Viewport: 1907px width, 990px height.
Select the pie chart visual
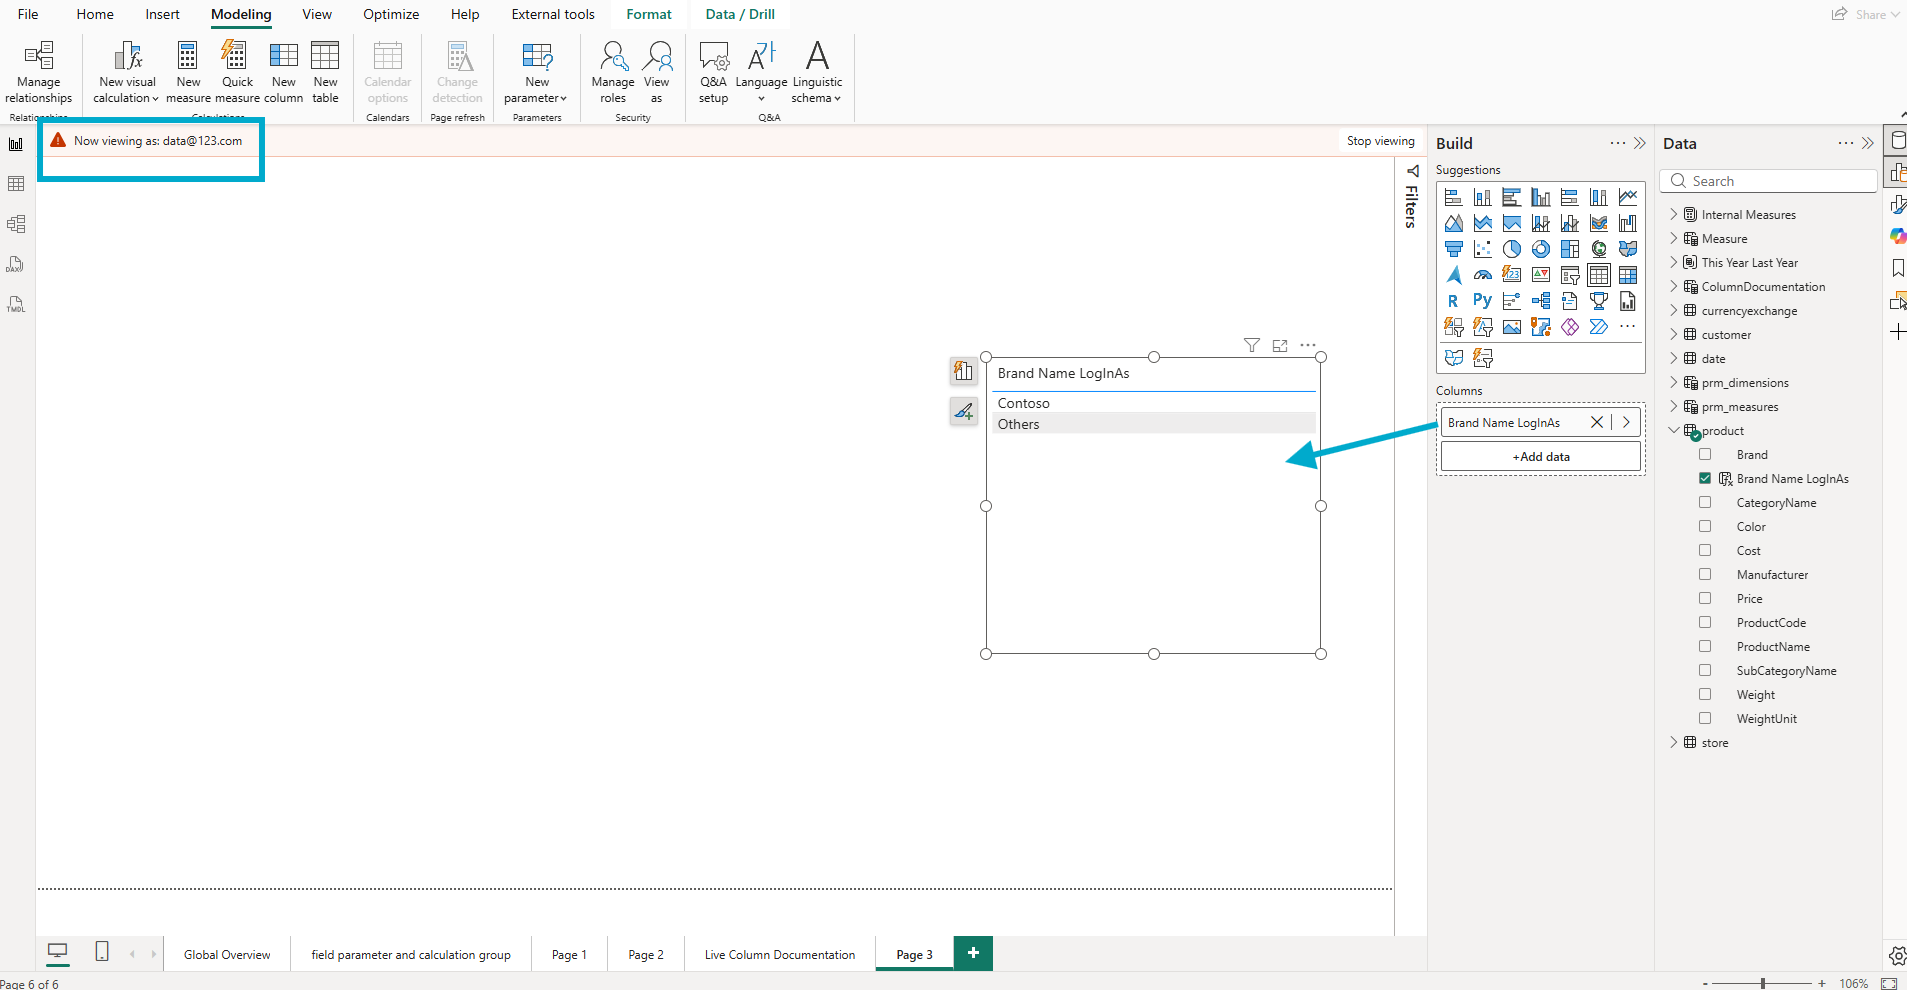[x=1511, y=249]
